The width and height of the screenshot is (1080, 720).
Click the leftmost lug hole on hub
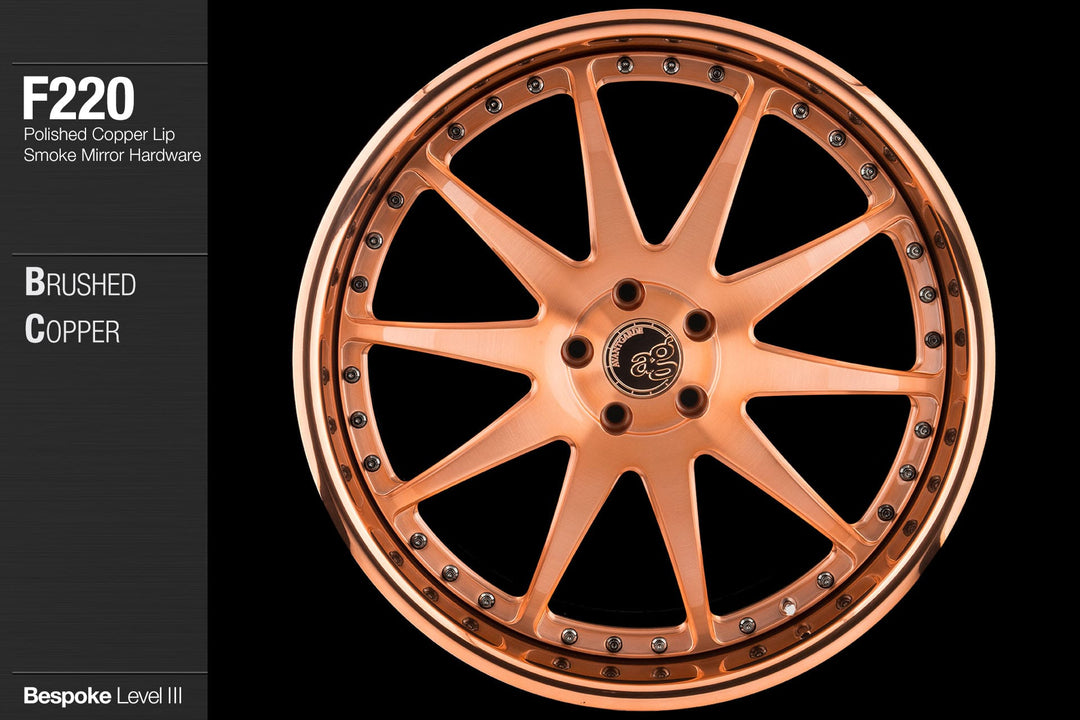[x=578, y=348]
